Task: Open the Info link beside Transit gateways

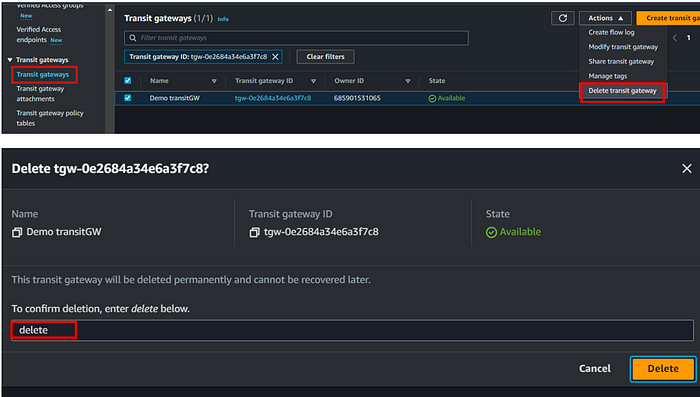Action: [x=223, y=19]
